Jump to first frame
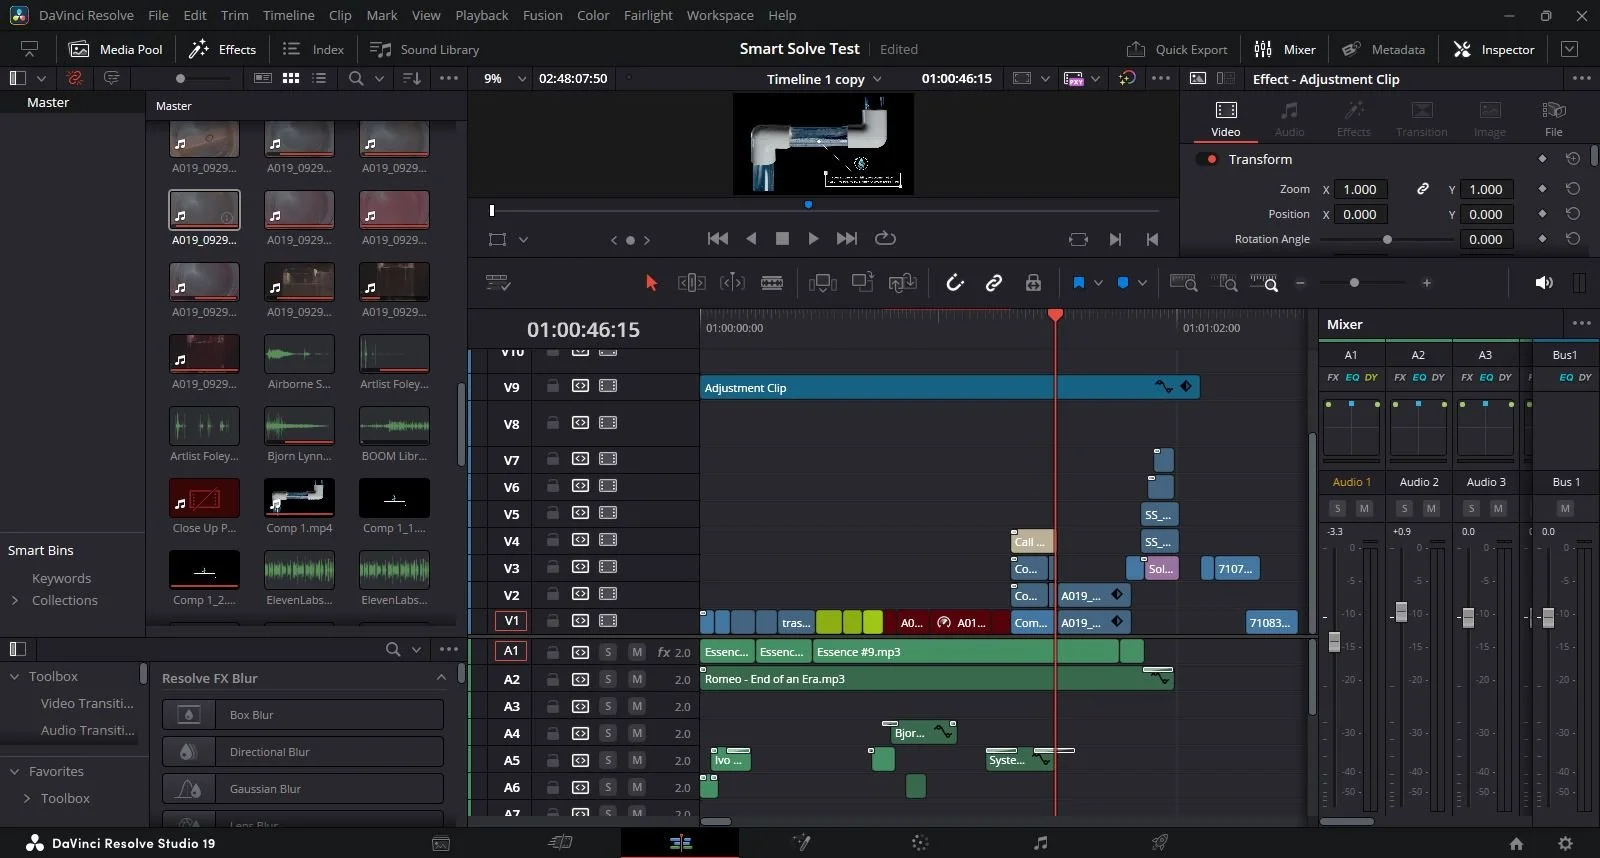The width and height of the screenshot is (1600, 858). 718,239
